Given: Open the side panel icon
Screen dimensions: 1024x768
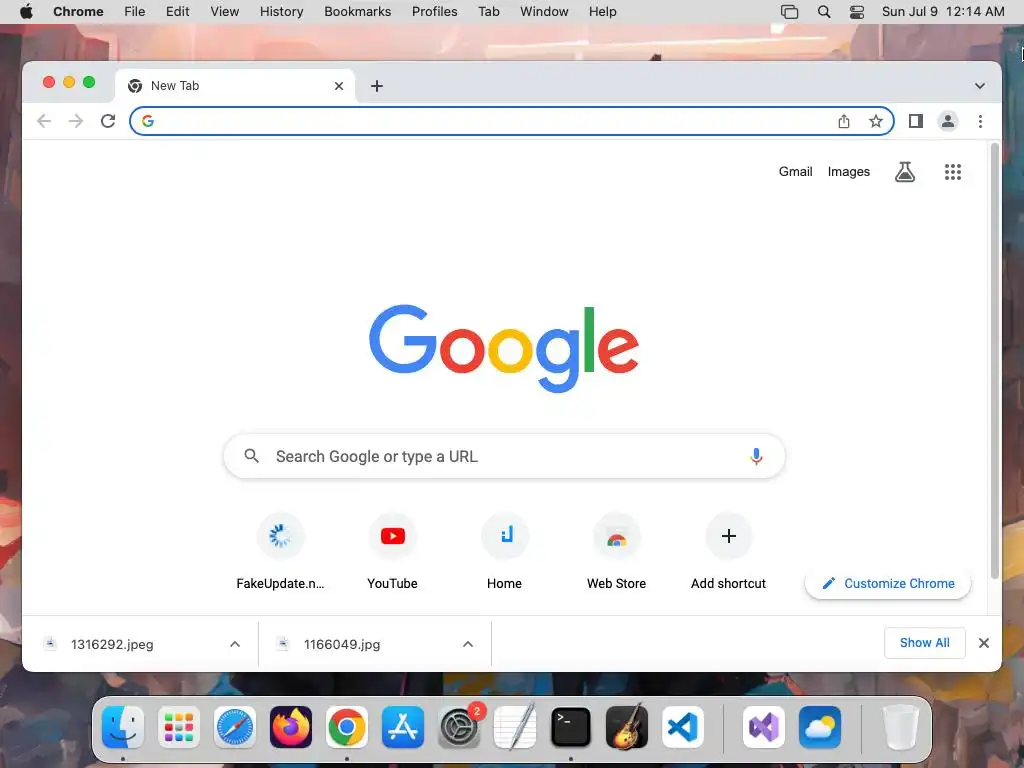Looking at the screenshot, I should point(916,121).
